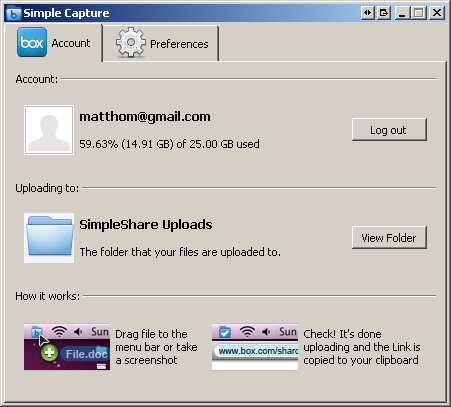Close the Simple Capture window
This screenshot has width=451, height=407.
pyautogui.click(x=437, y=13)
